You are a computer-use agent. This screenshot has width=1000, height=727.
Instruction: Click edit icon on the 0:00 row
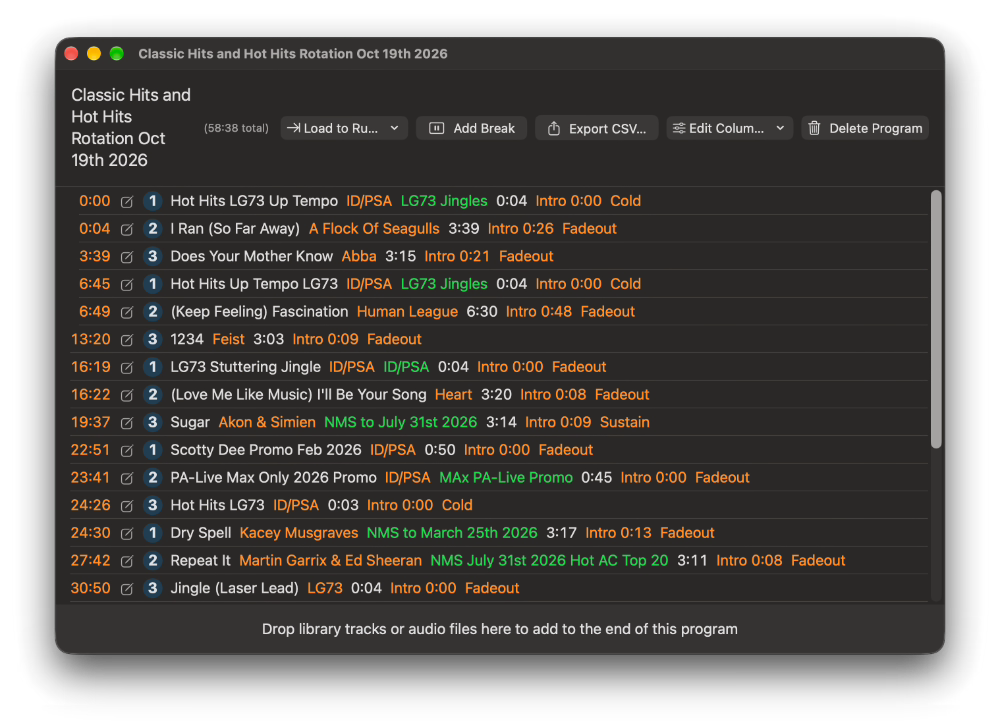pyautogui.click(x=127, y=202)
